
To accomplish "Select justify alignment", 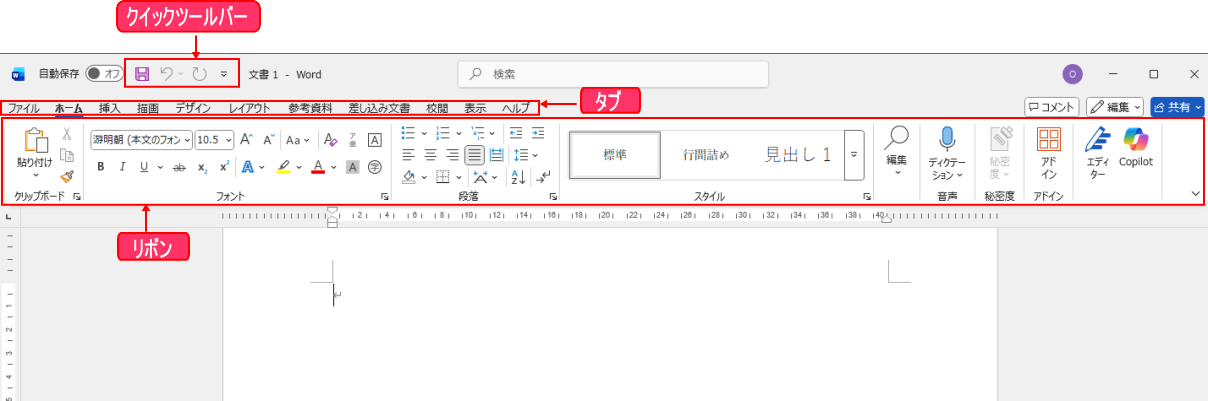I will click(x=474, y=155).
